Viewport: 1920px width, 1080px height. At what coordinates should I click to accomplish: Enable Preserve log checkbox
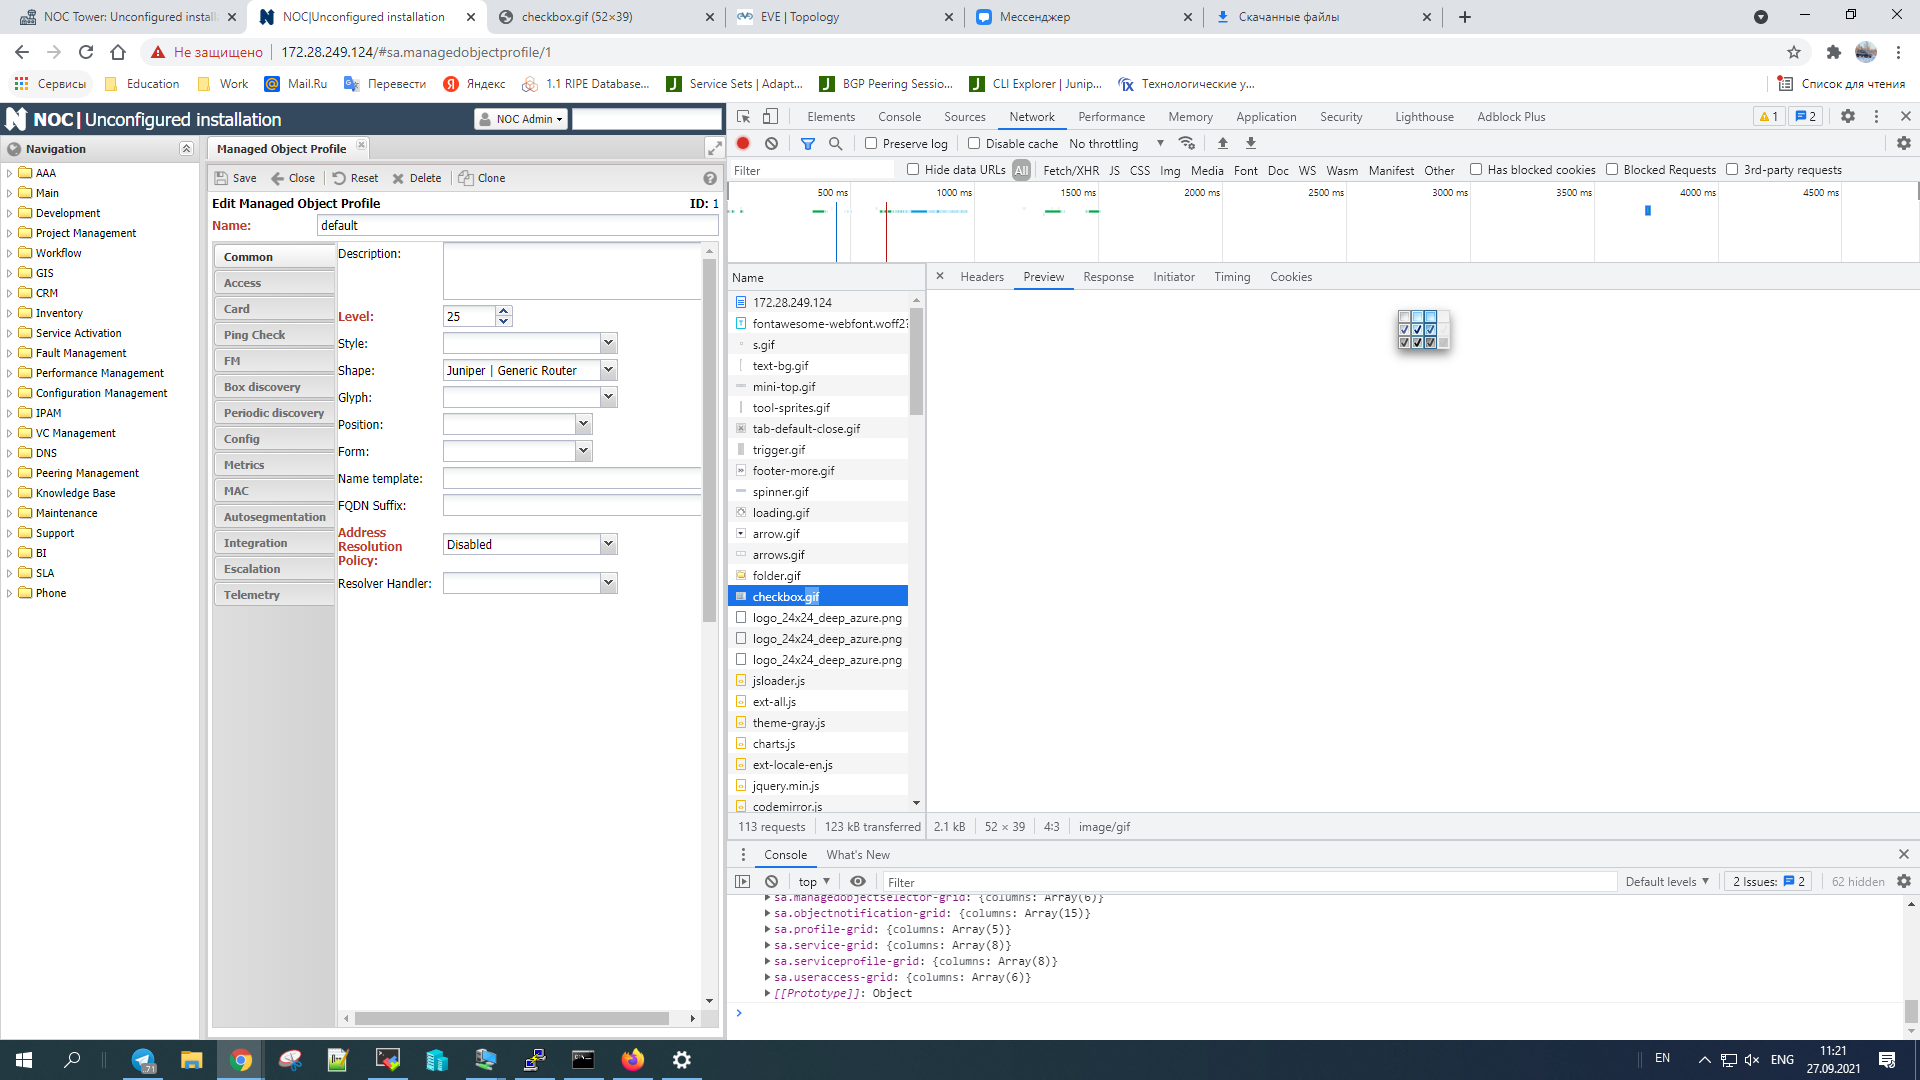pos(871,143)
